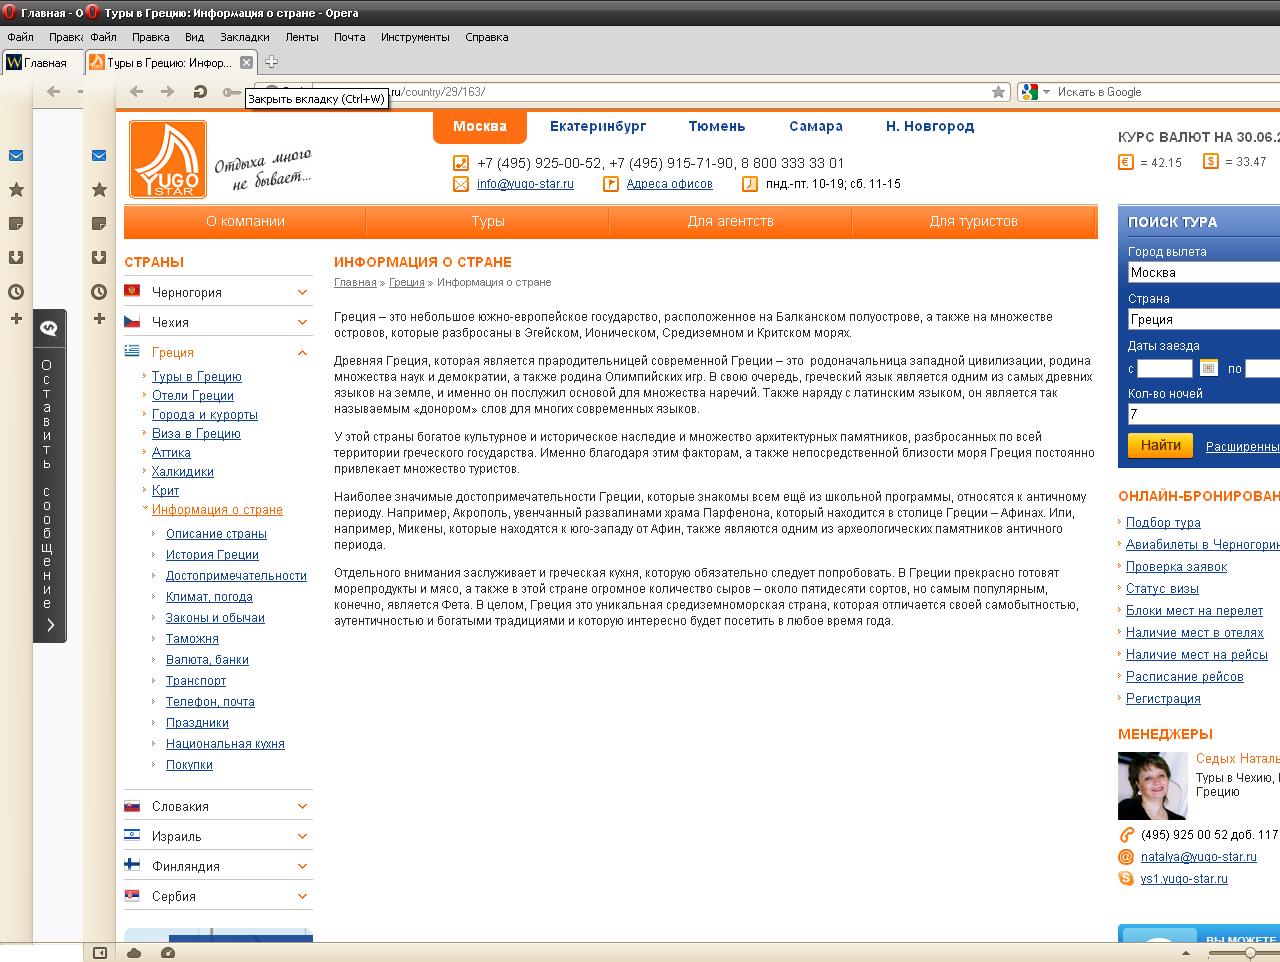Image resolution: width=1280 pixels, height=962 pixels.
Task: Open a new browser tab
Action: [x=271, y=62]
